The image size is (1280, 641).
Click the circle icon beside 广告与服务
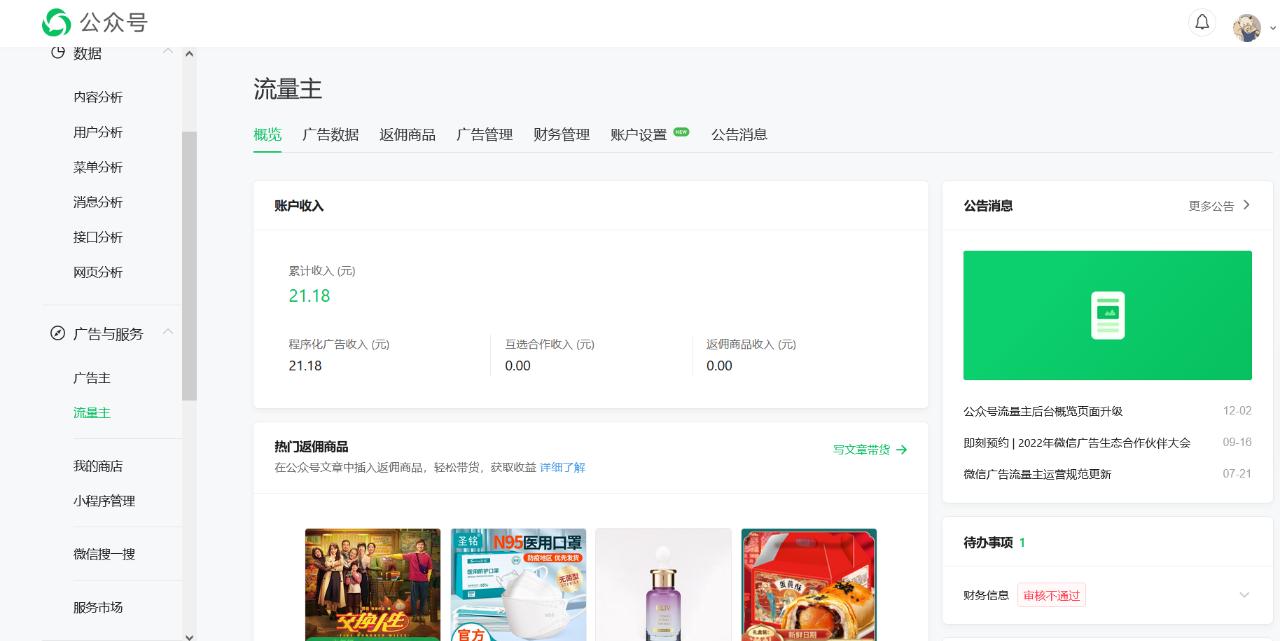[x=57, y=333]
